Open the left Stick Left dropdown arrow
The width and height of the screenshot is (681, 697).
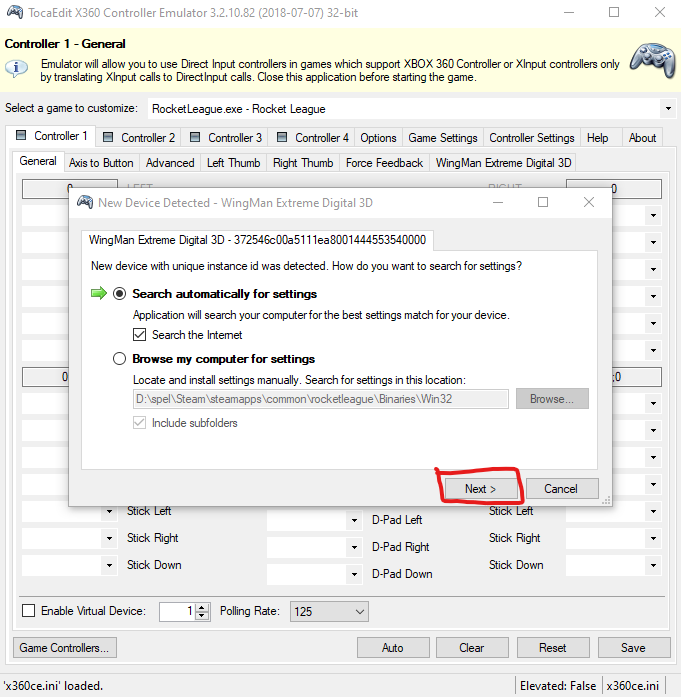(x=109, y=511)
